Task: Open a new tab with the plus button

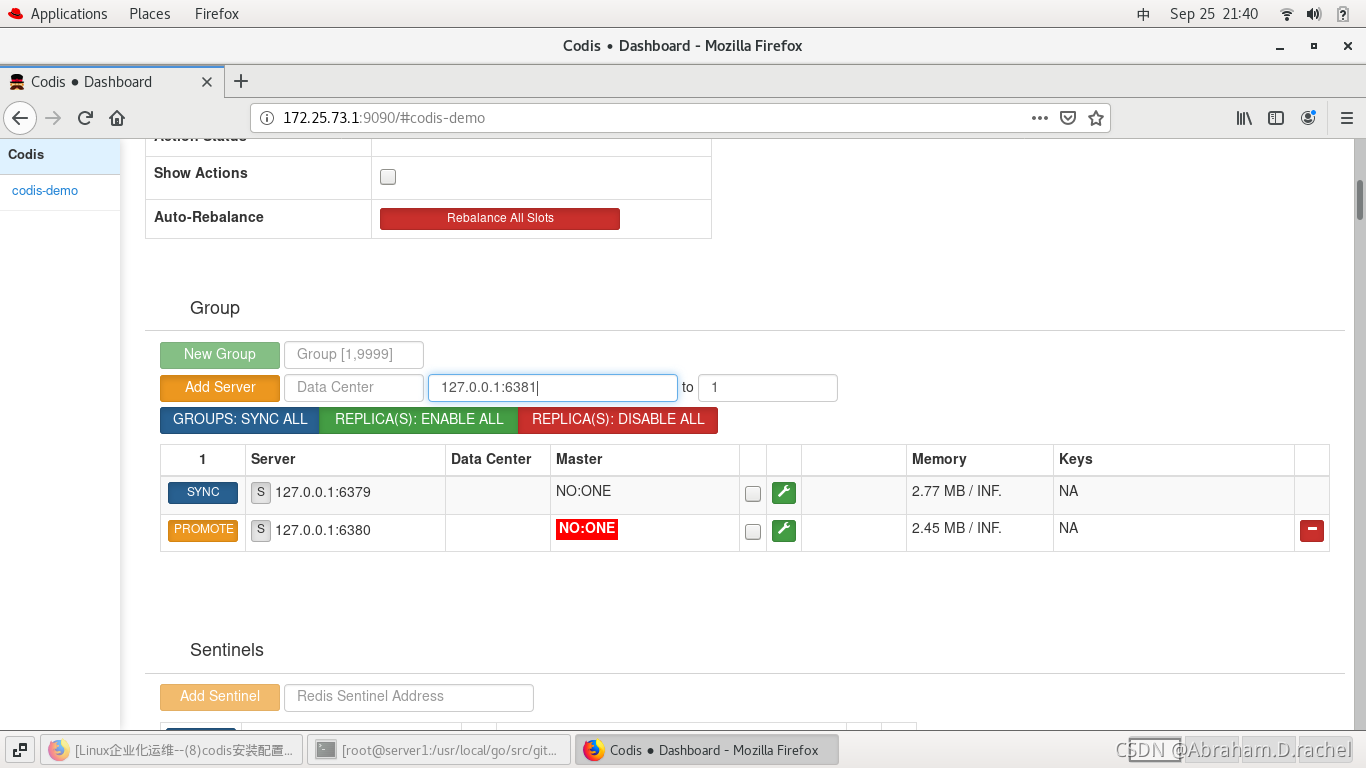Action: click(x=241, y=81)
